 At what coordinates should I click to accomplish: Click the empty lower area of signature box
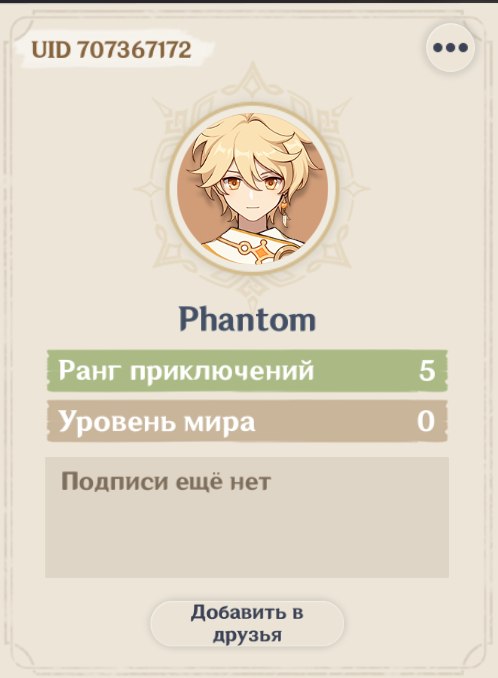[247, 540]
